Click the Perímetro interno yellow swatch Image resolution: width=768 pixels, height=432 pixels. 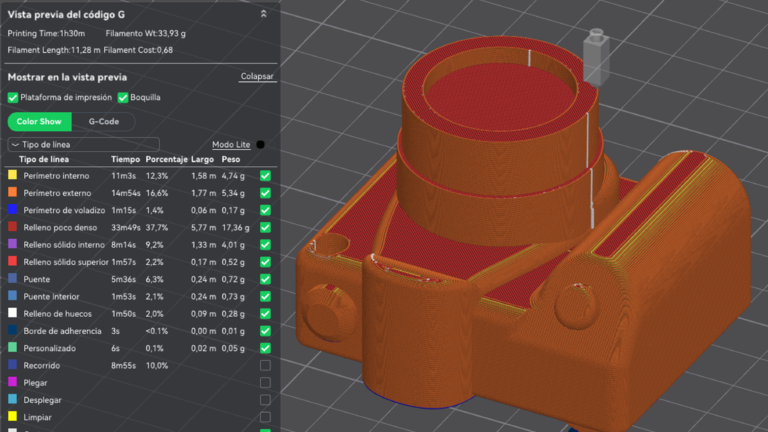[x=13, y=175]
